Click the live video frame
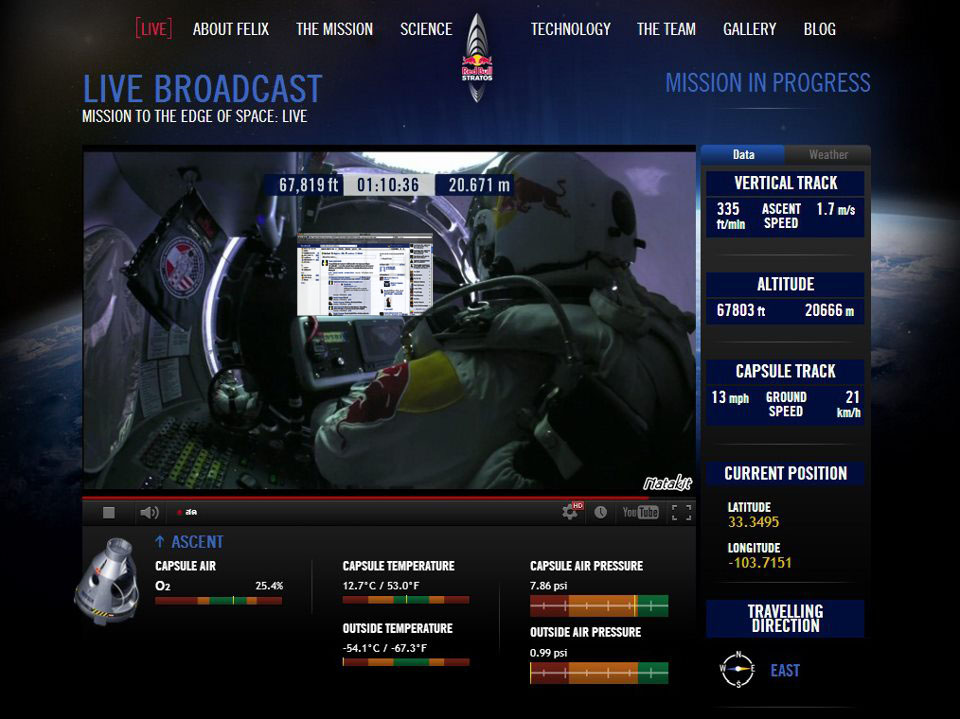Image resolution: width=960 pixels, height=719 pixels. point(389,320)
